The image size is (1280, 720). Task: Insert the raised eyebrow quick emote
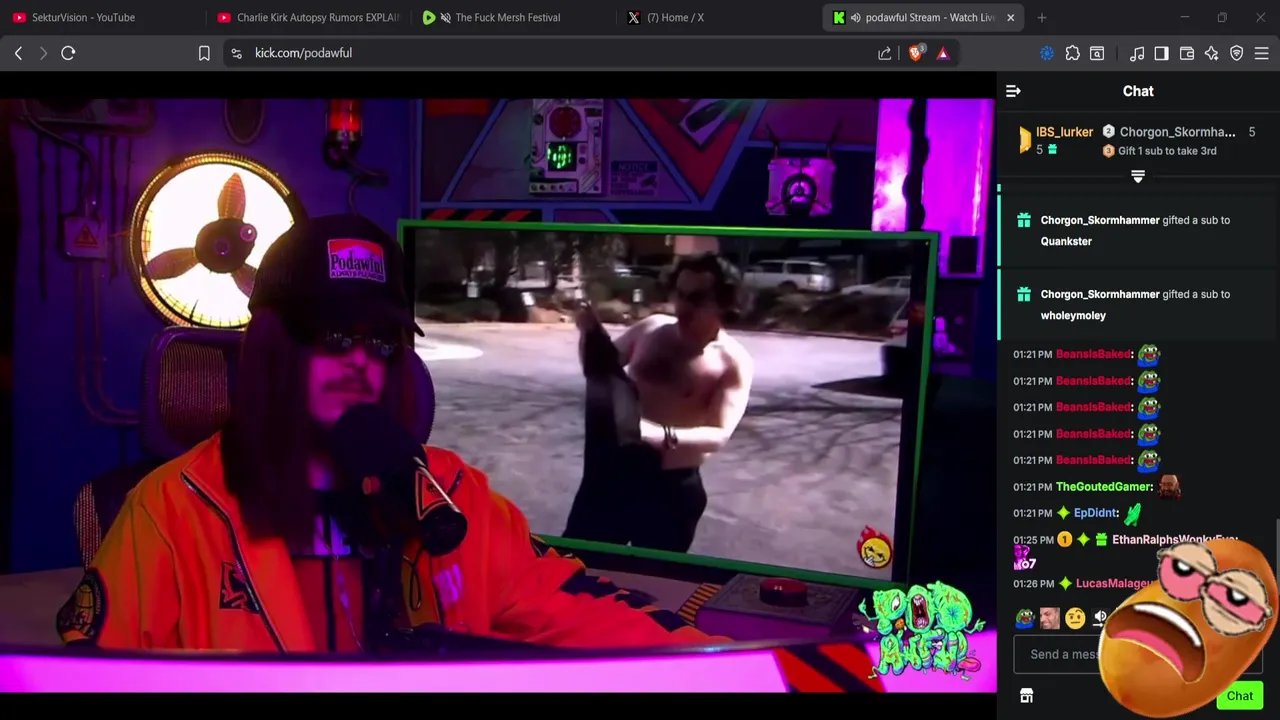(1075, 618)
